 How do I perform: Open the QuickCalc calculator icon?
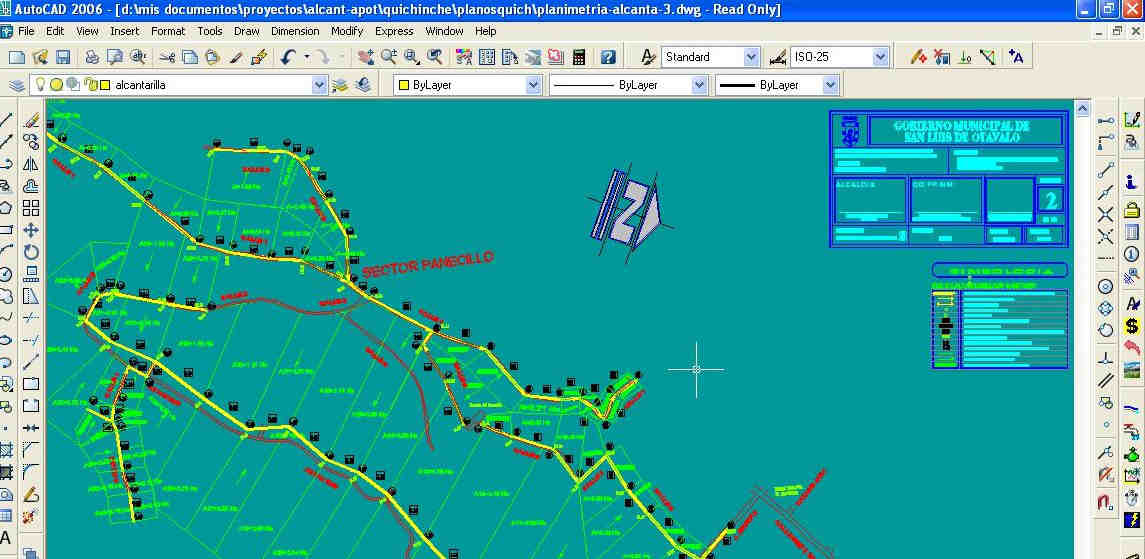coord(579,57)
